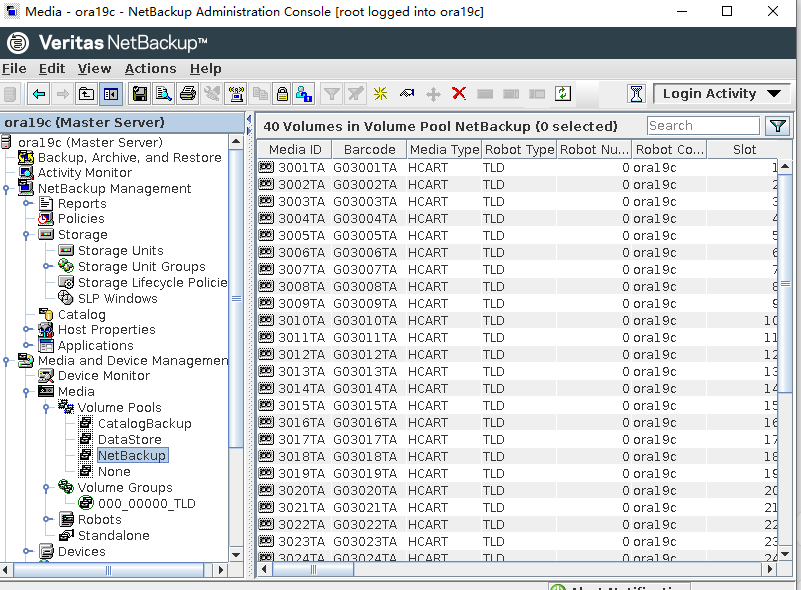Sort by the Slot column header
Viewport: 801px width, 590px height.
[x=744, y=150]
